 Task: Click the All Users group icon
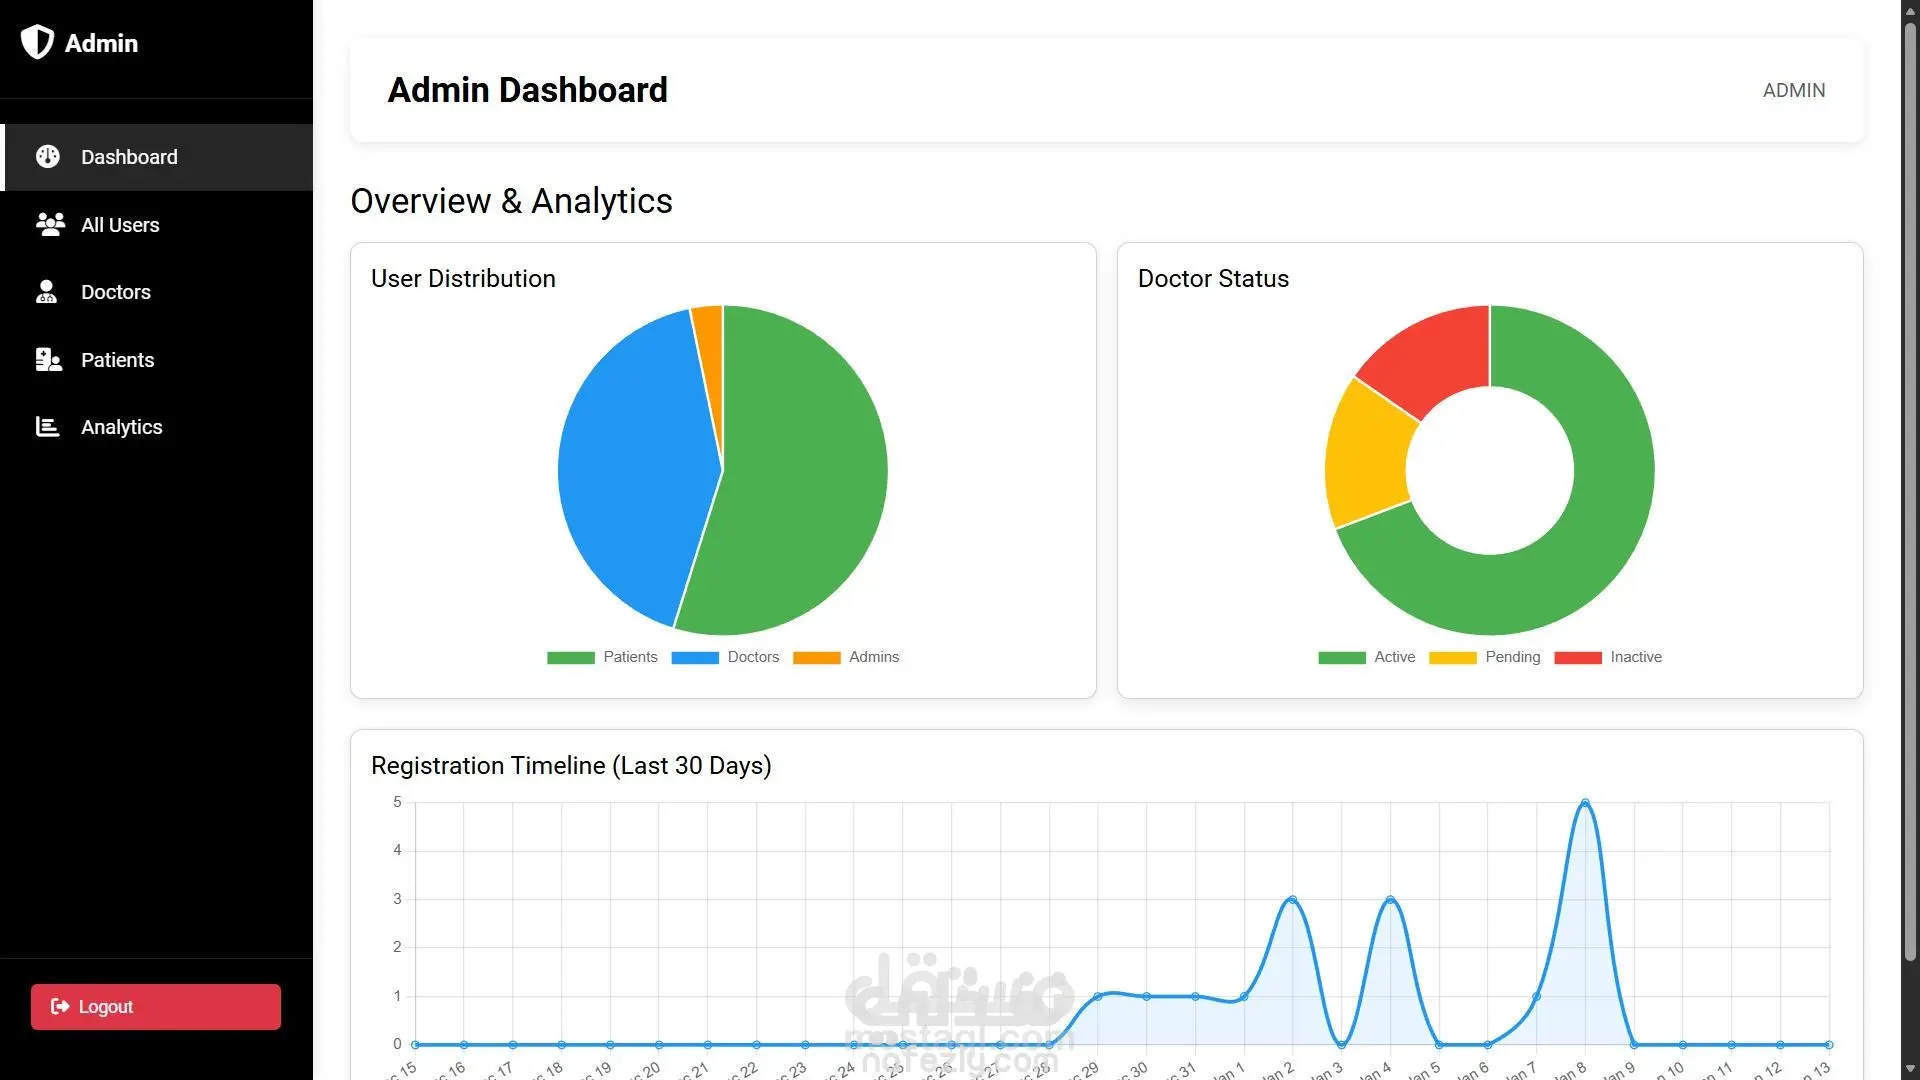click(50, 224)
